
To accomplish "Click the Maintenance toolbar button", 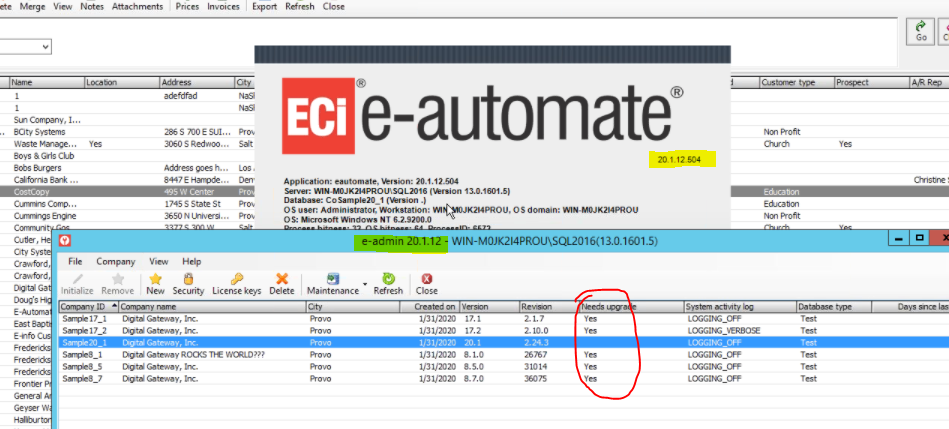I will [x=333, y=284].
